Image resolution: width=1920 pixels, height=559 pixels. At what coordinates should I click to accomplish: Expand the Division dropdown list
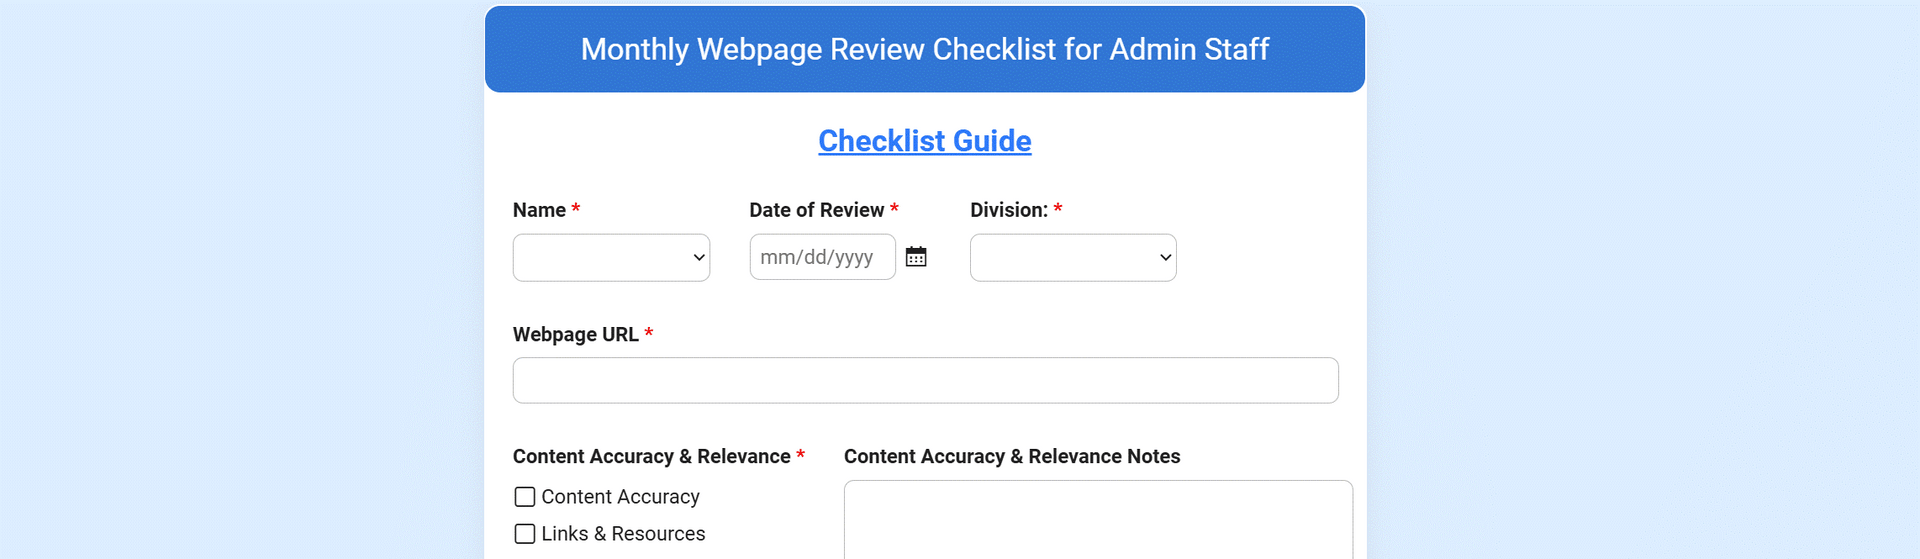1072,258
